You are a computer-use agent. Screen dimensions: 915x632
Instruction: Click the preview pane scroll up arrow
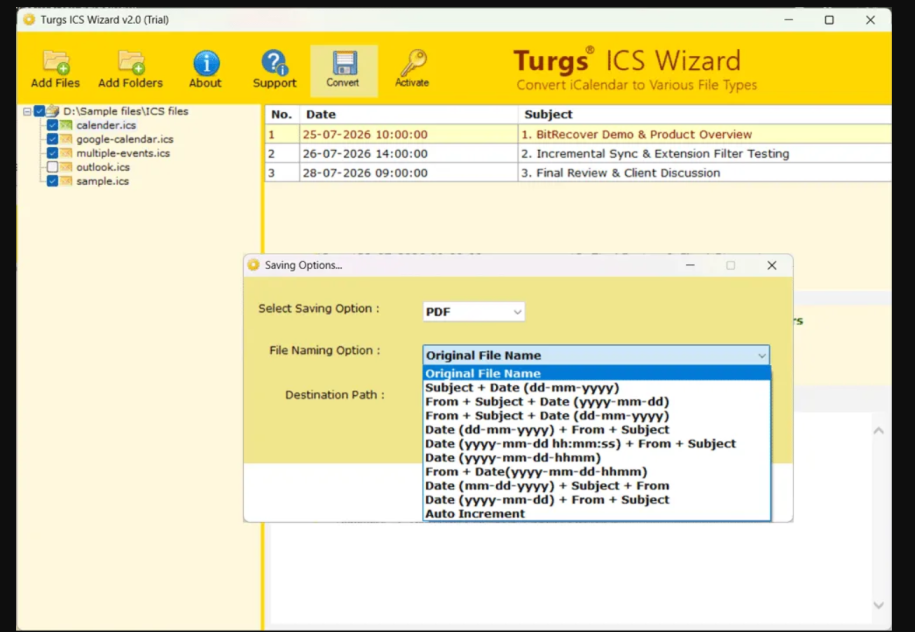(878, 431)
